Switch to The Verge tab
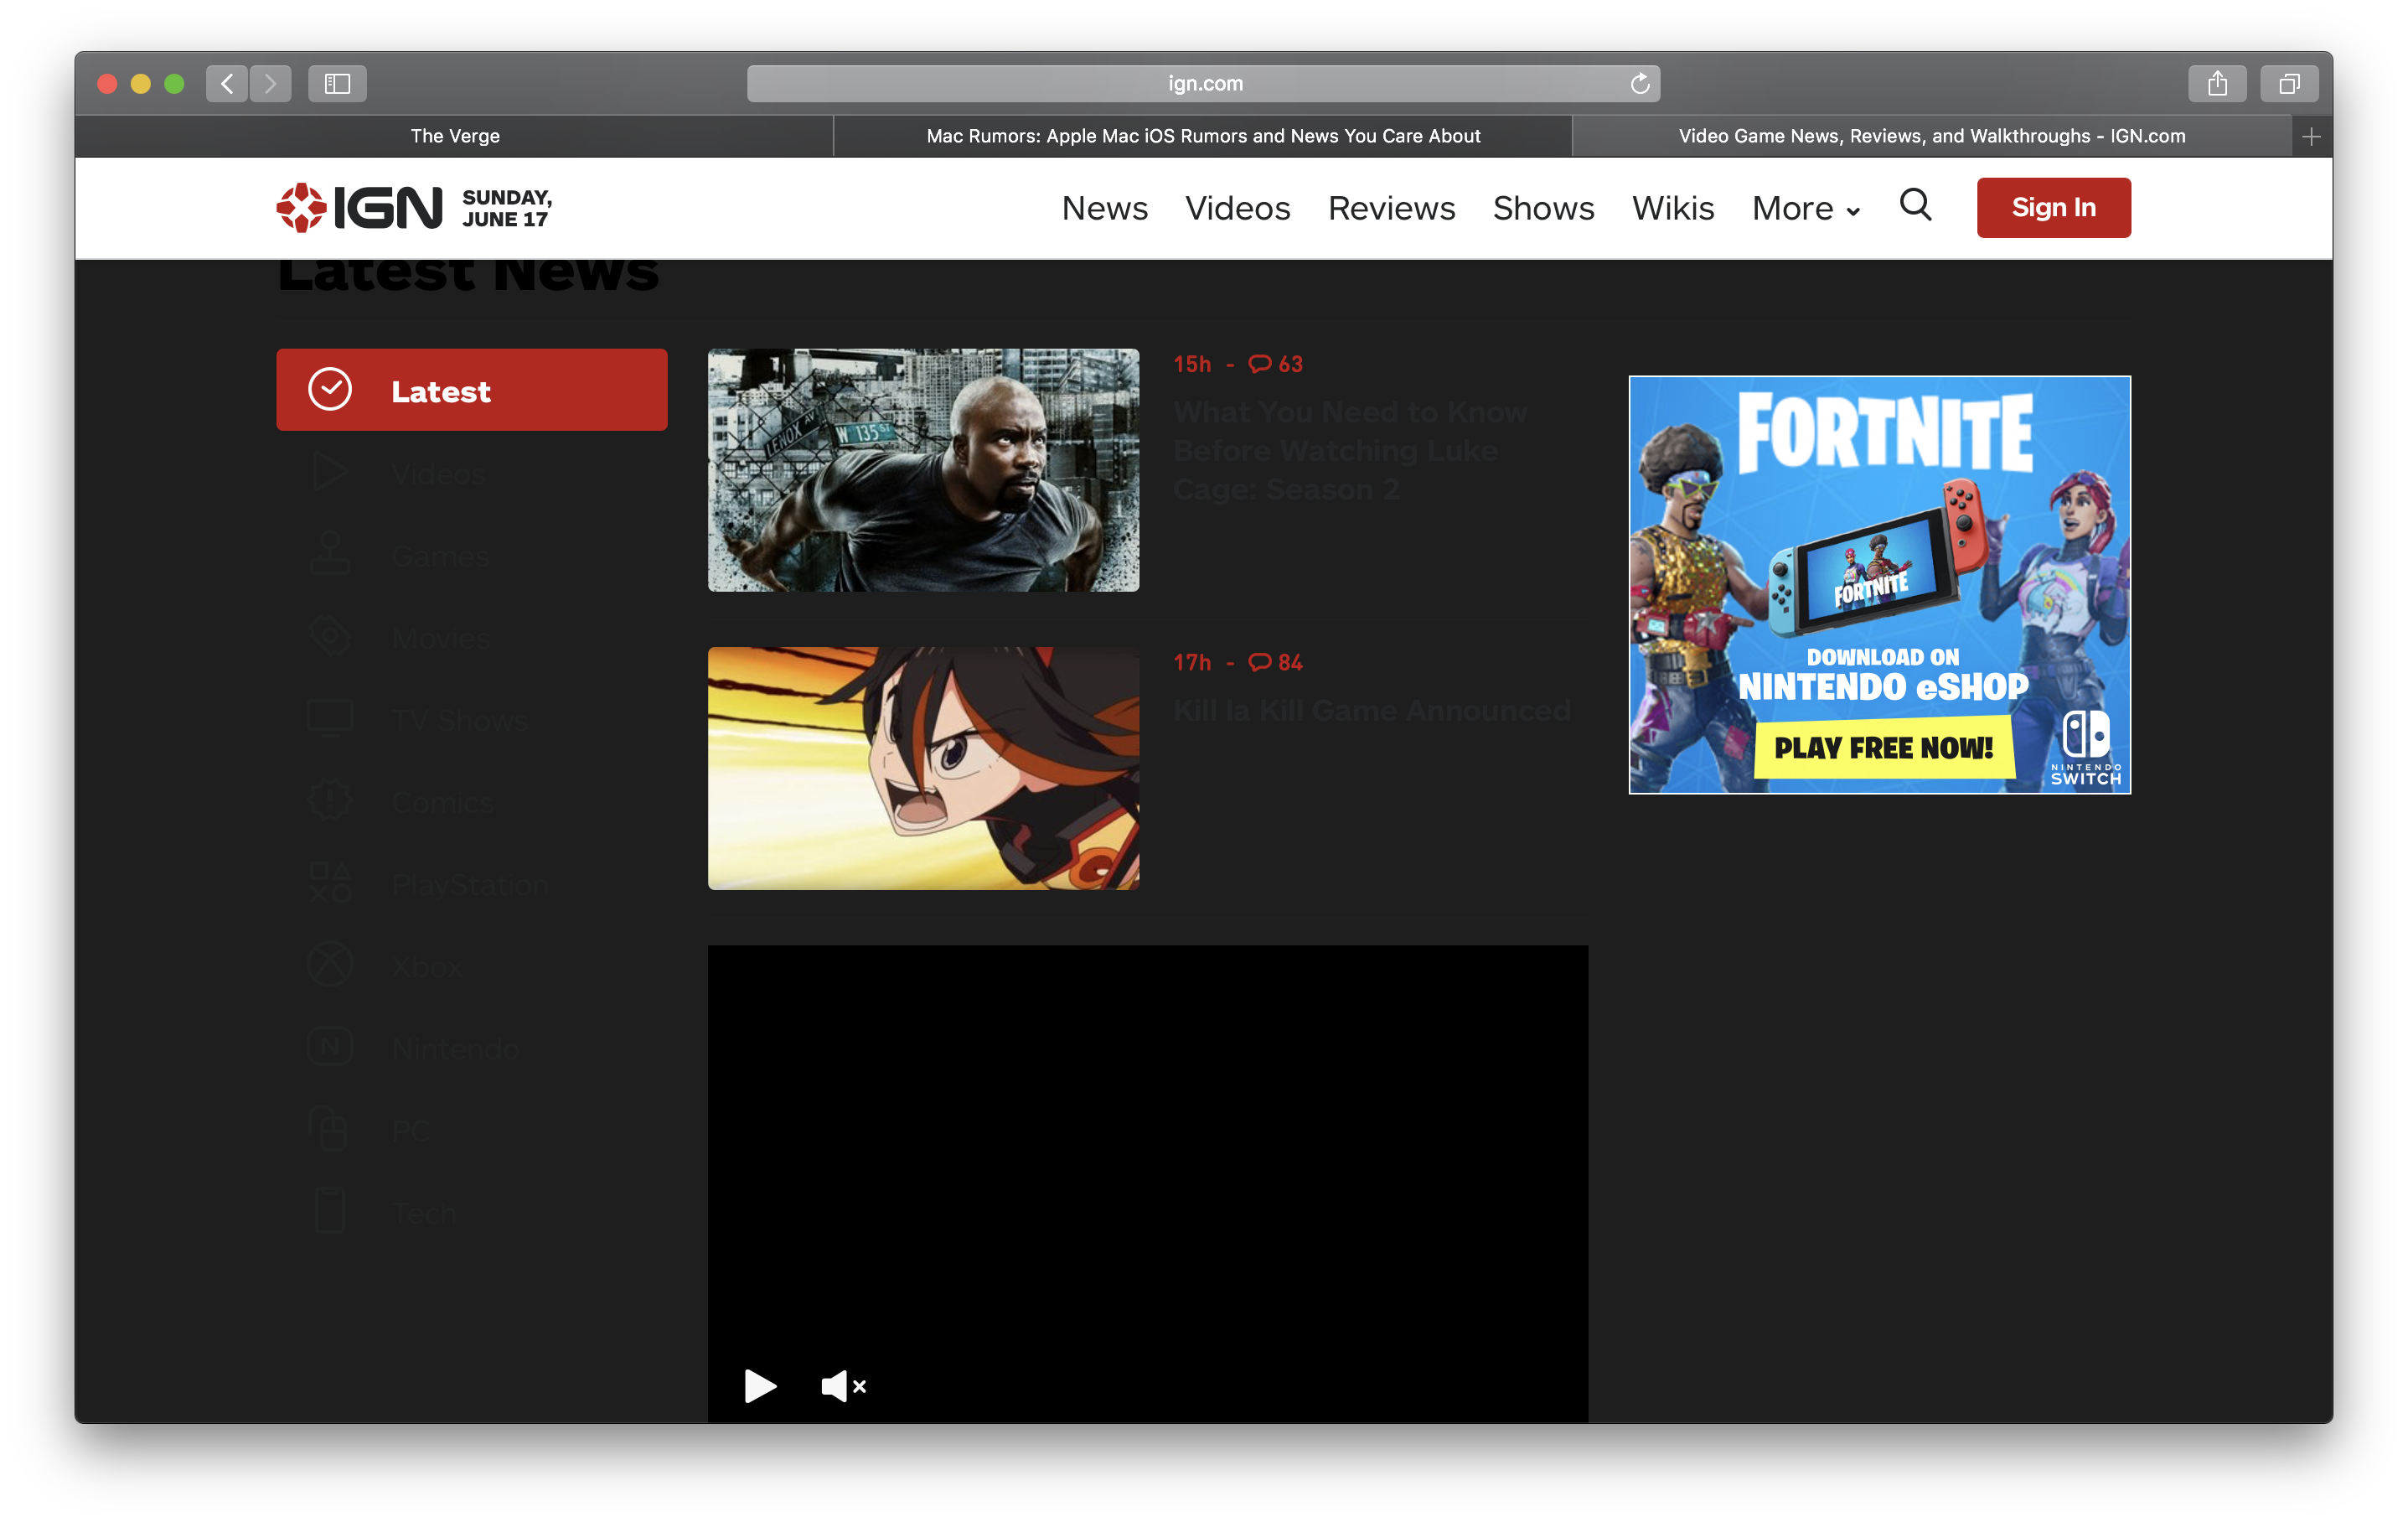2408x1522 pixels. coord(454,137)
